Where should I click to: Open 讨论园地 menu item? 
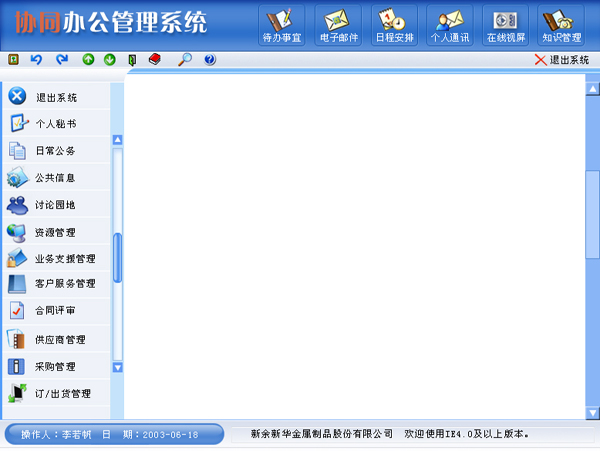tap(56, 205)
